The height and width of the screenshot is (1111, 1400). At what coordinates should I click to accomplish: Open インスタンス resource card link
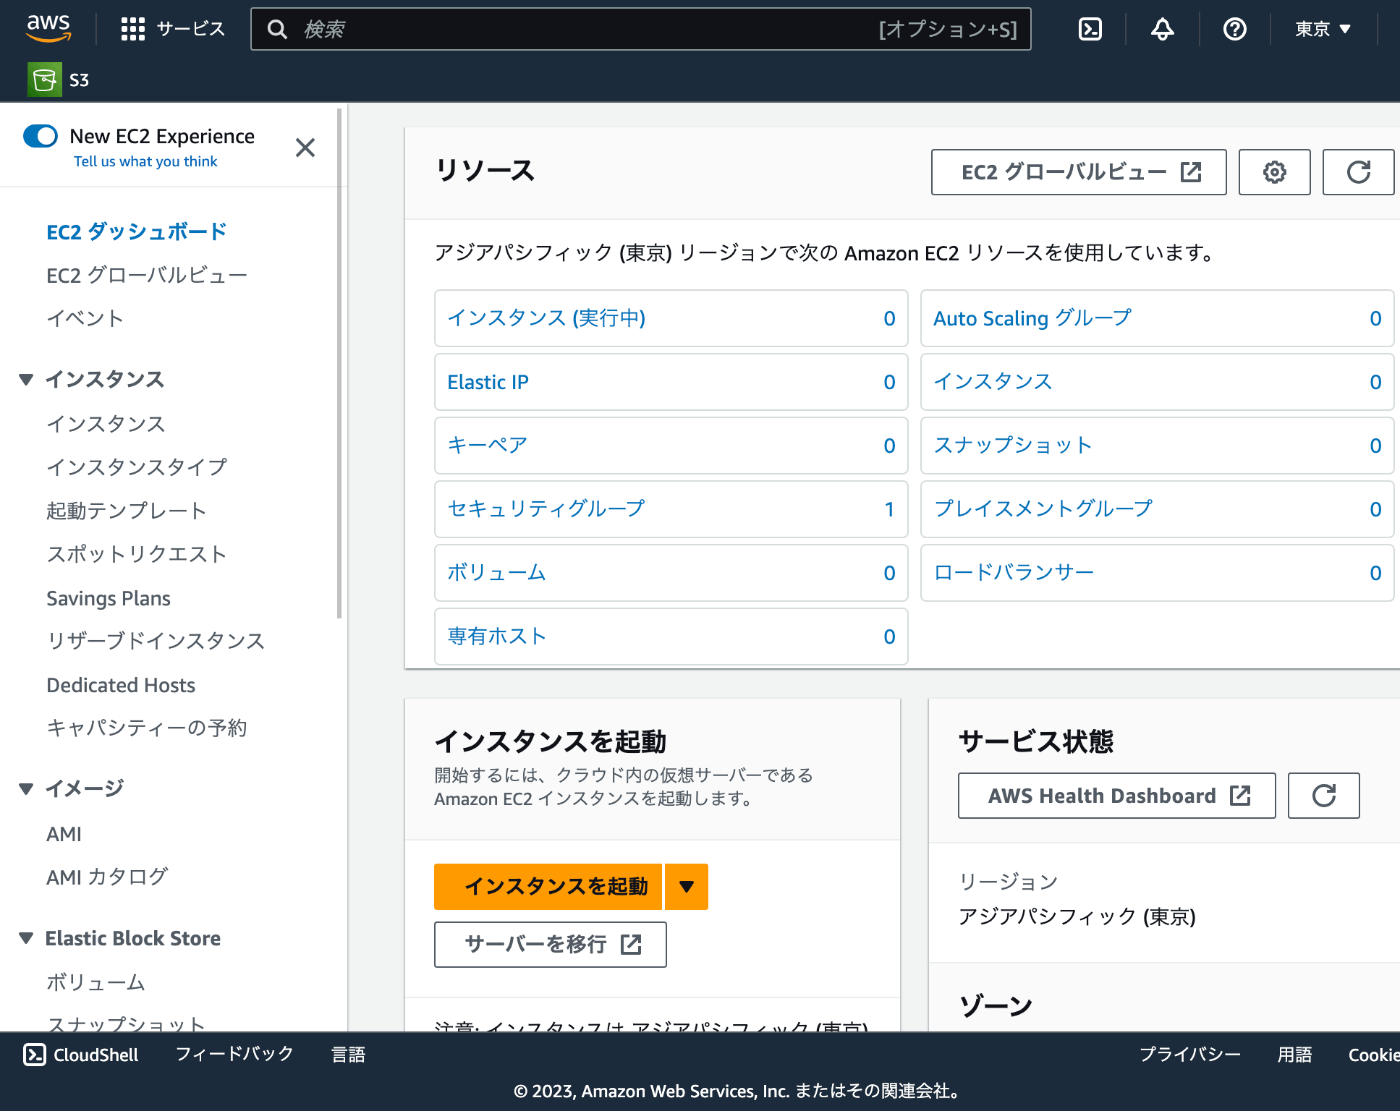click(x=993, y=382)
